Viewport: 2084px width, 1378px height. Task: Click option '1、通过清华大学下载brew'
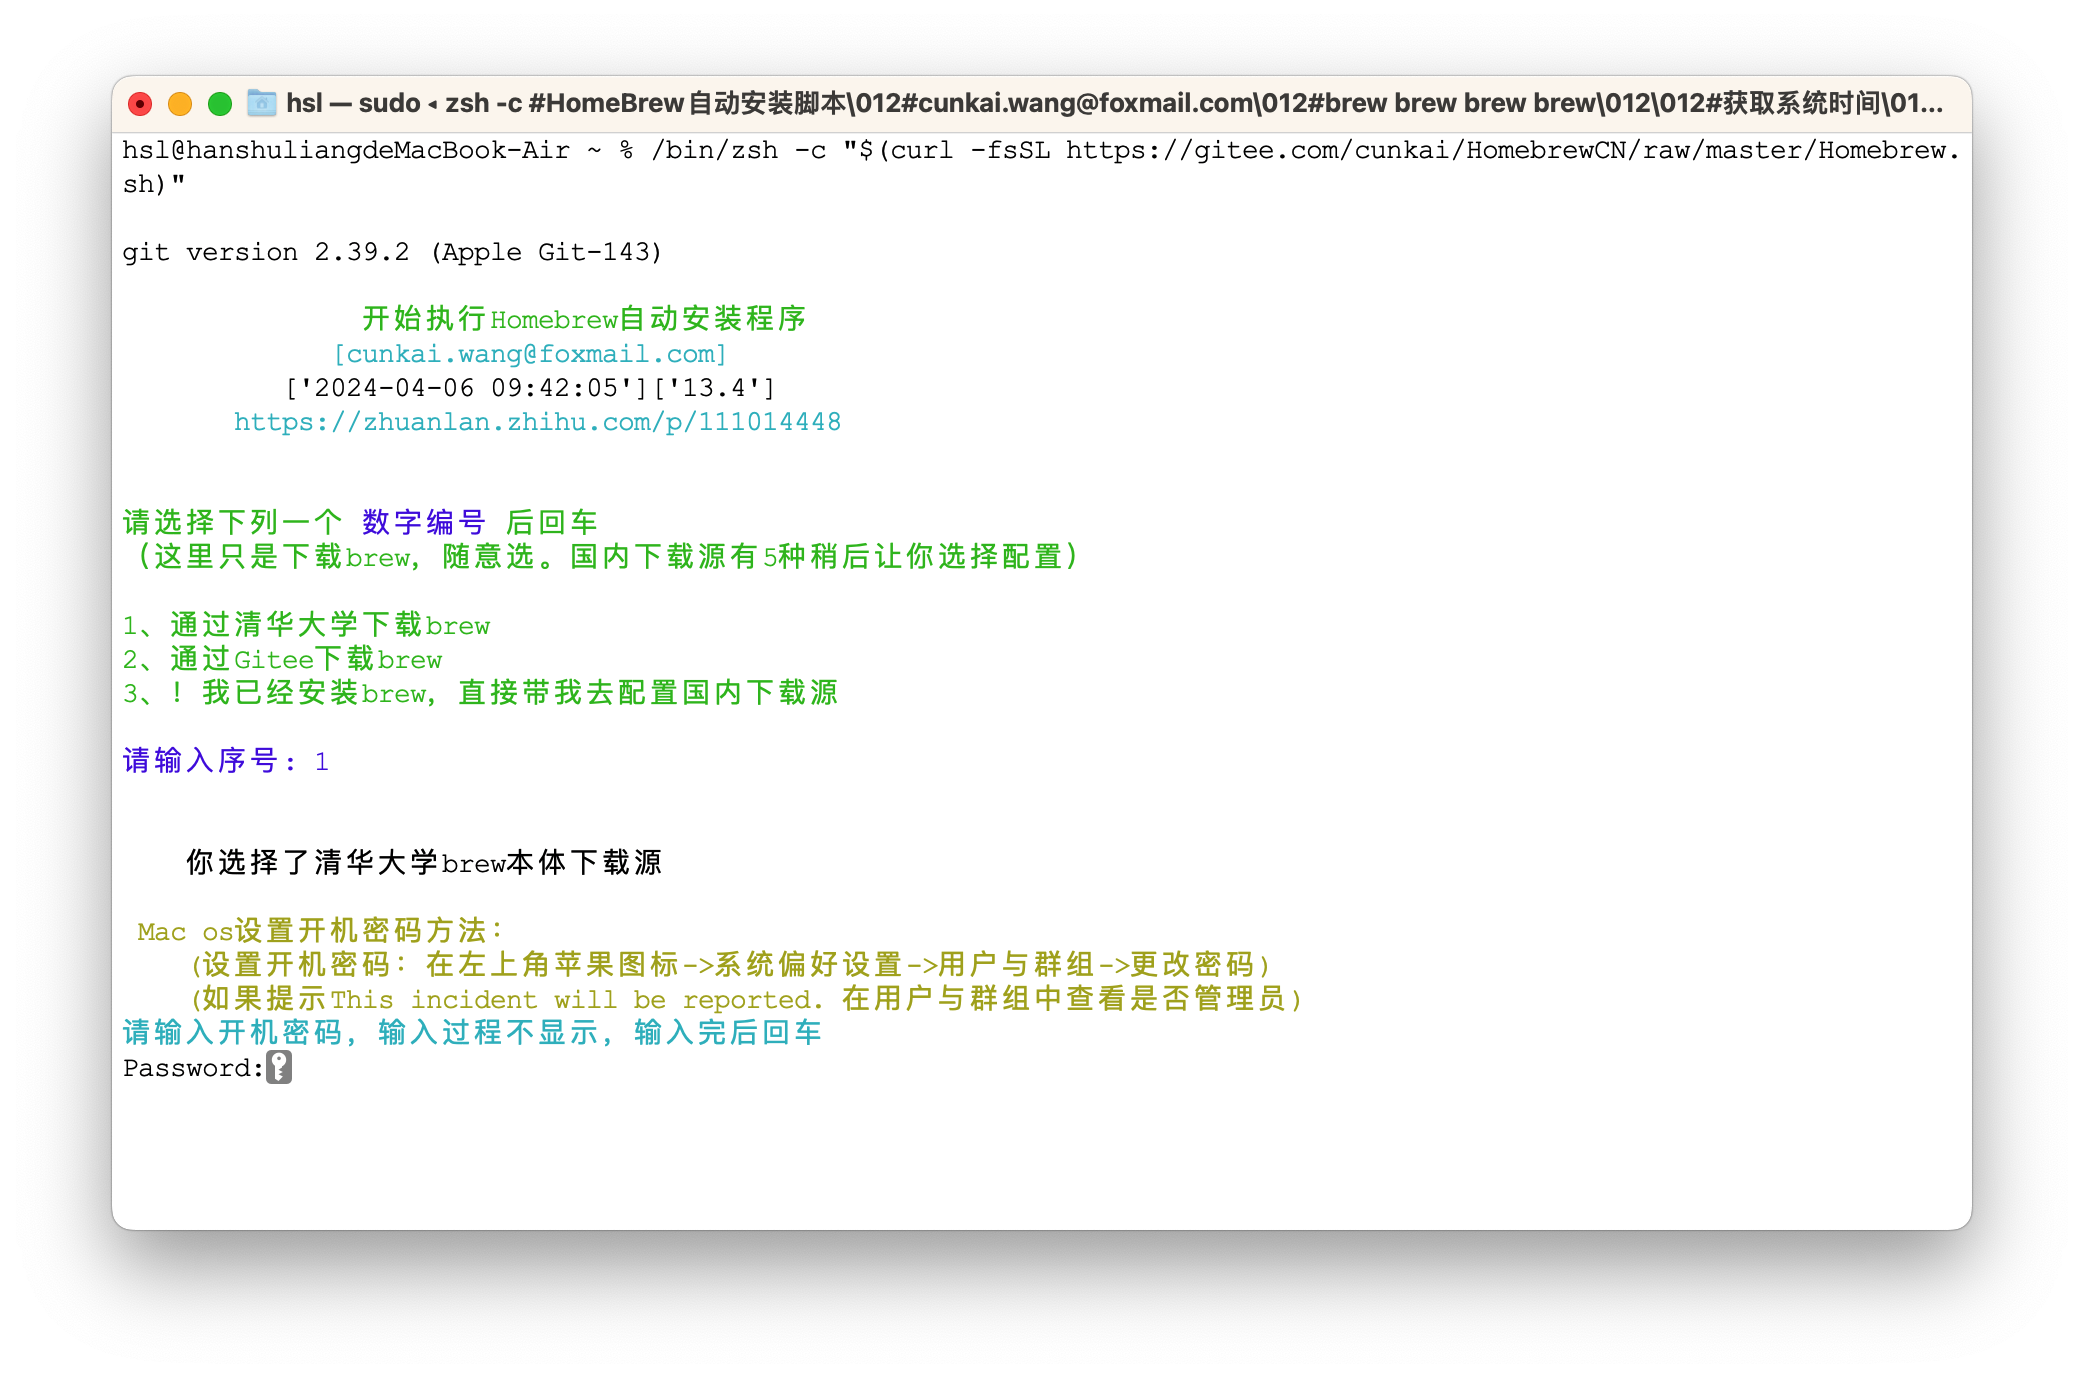coord(306,625)
